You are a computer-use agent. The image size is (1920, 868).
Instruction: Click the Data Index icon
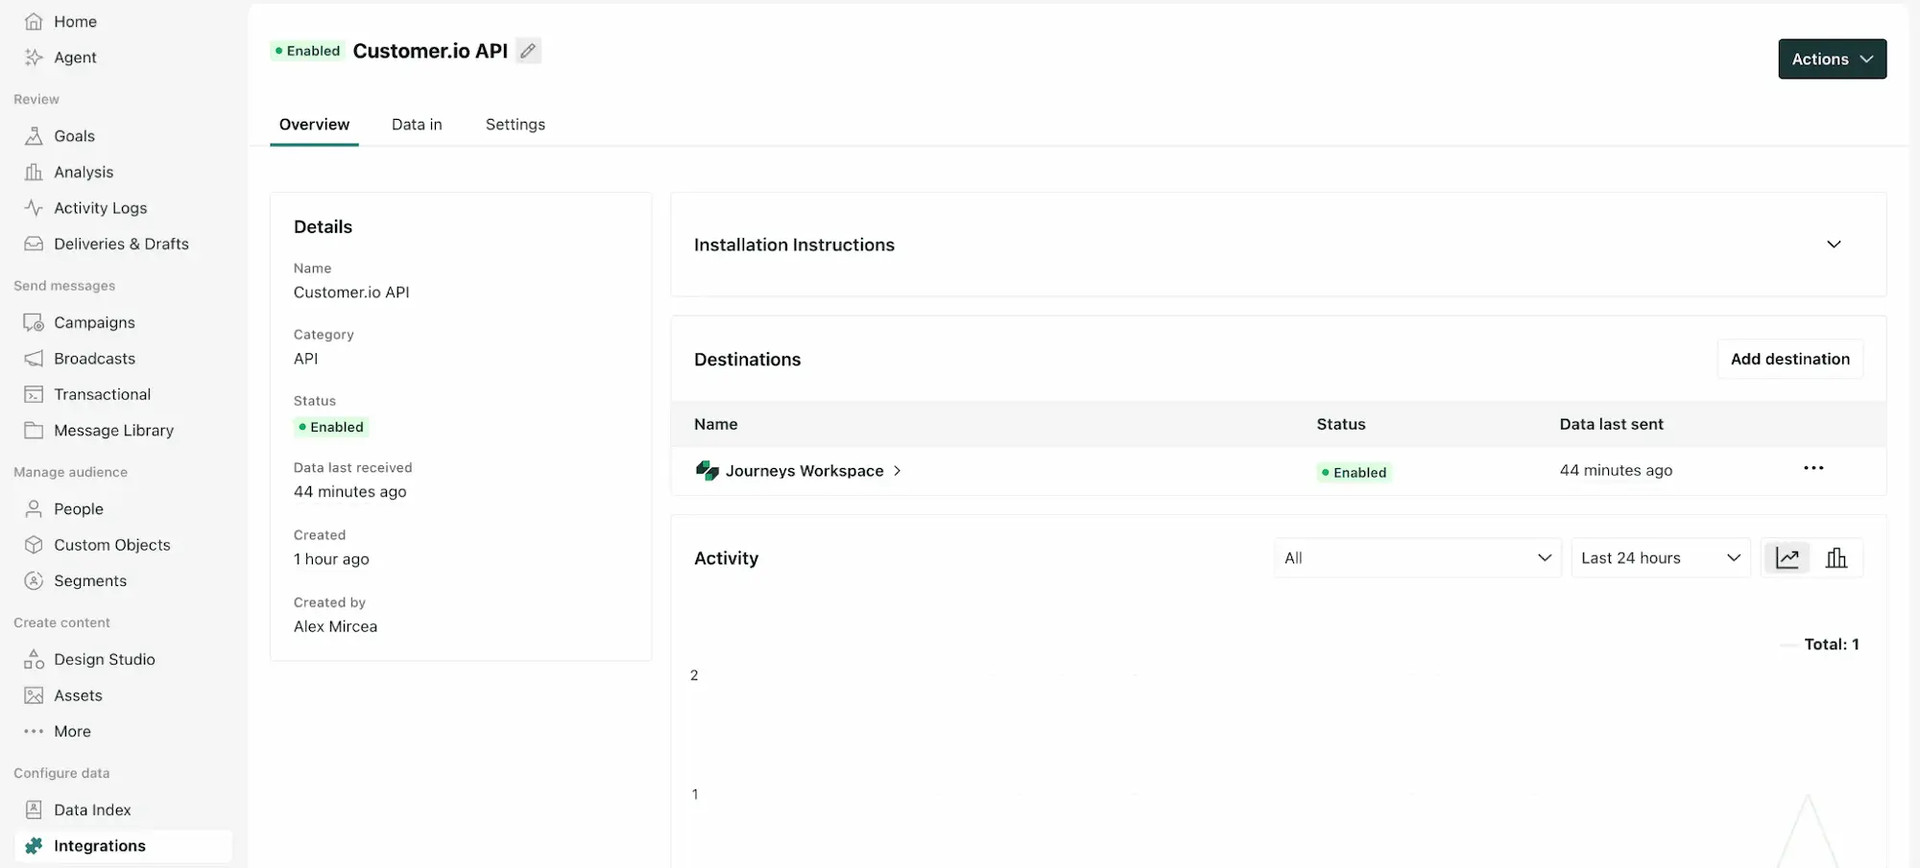point(34,810)
